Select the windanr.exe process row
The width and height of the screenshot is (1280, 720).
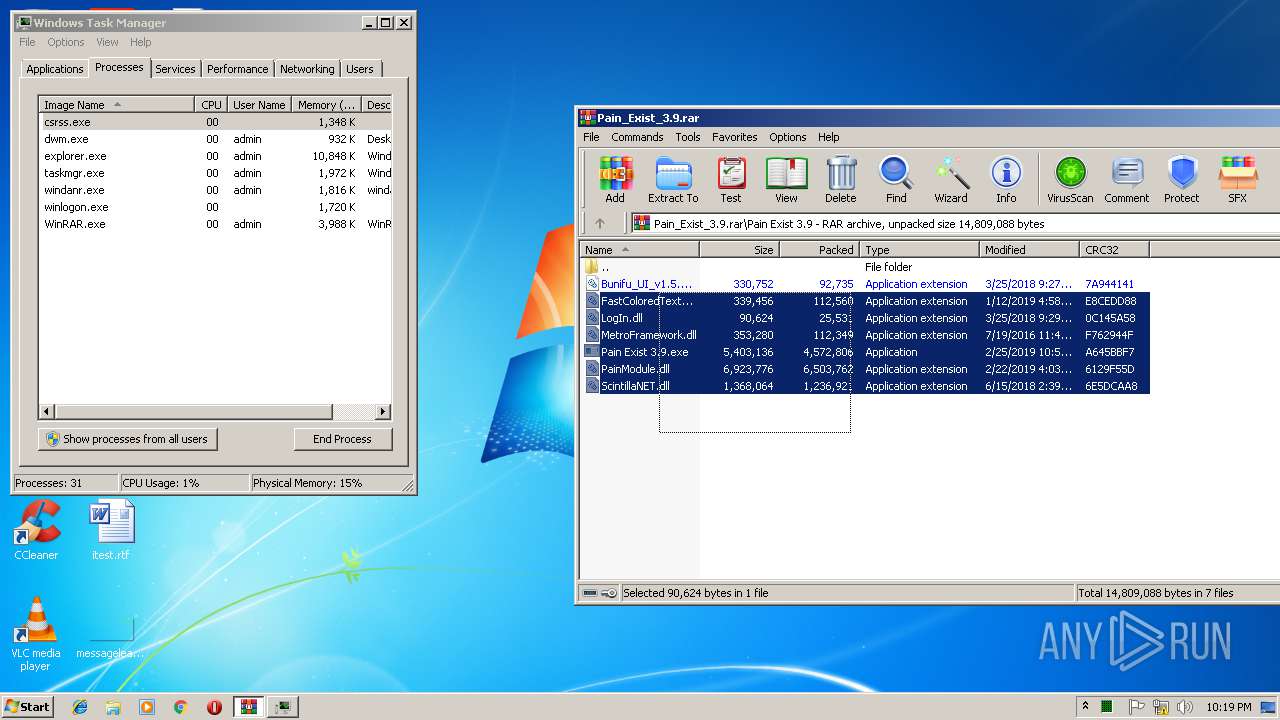point(215,190)
